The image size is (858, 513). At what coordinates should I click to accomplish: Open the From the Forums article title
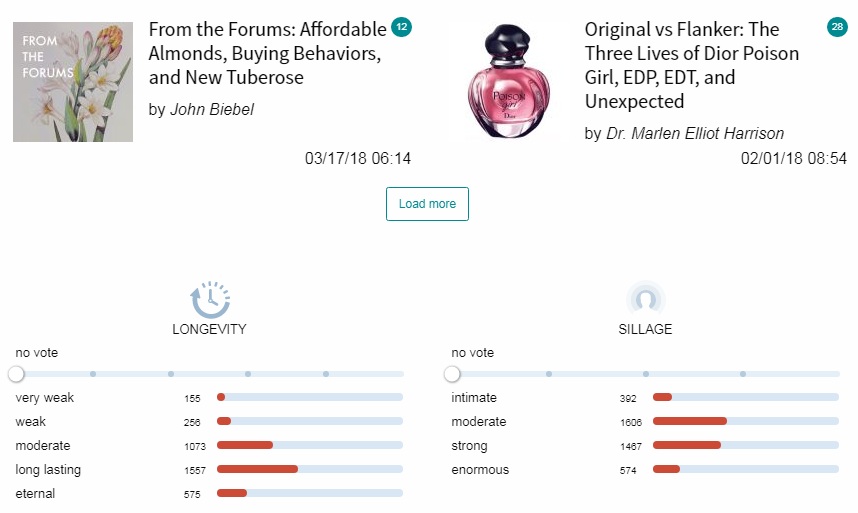pos(268,53)
